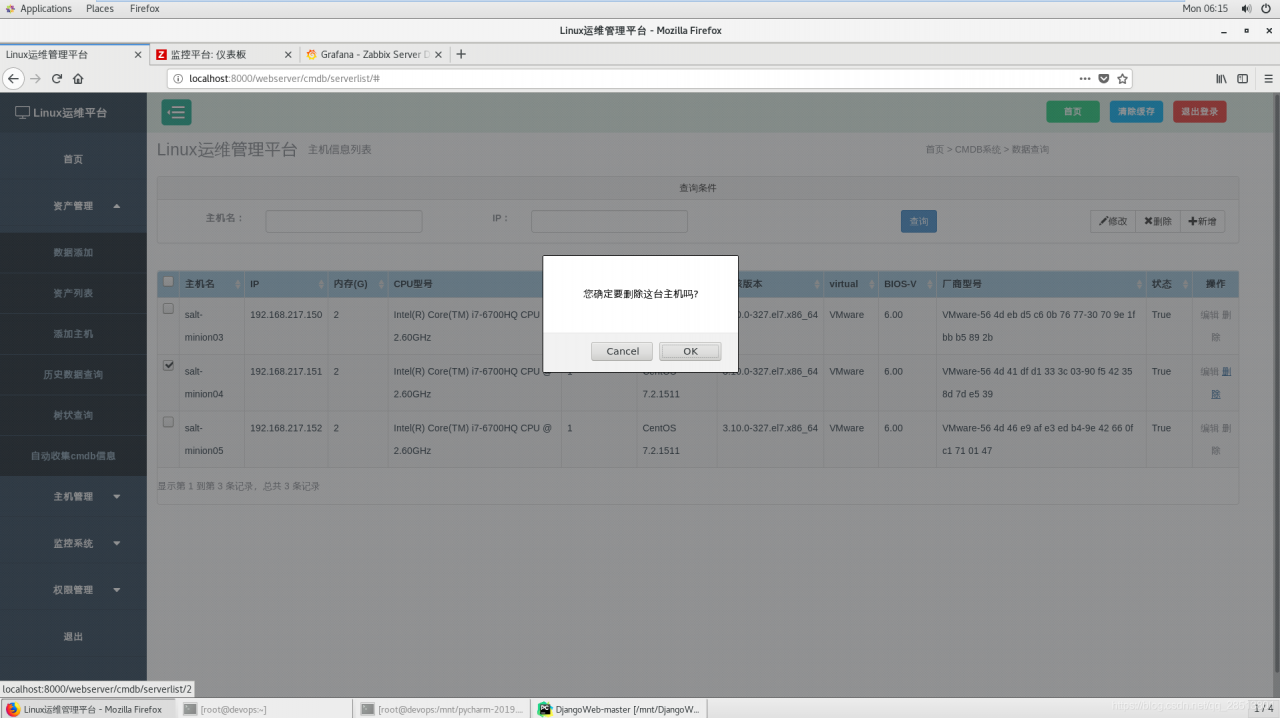Open 添加主机 in the sidebar
1280x718 pixels.
coord(73,334)
